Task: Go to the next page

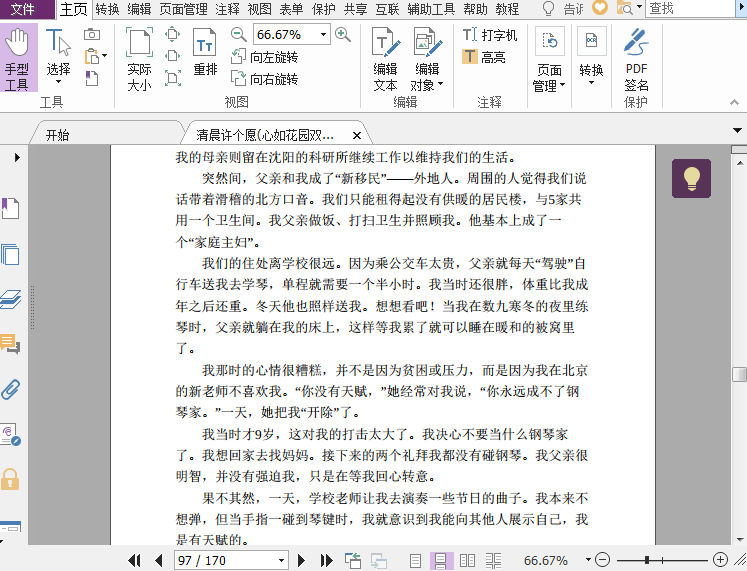Action: click(x=301, y=561)
